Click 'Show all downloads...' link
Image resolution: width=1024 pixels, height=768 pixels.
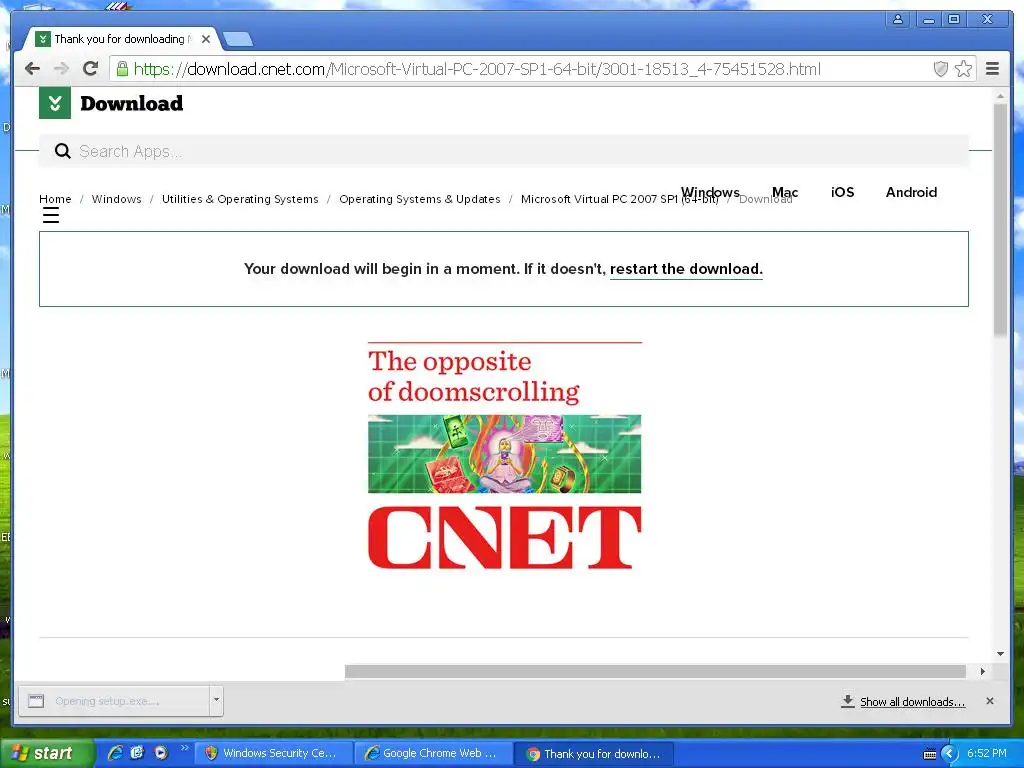pyautogui.click(x=912, y=702)
